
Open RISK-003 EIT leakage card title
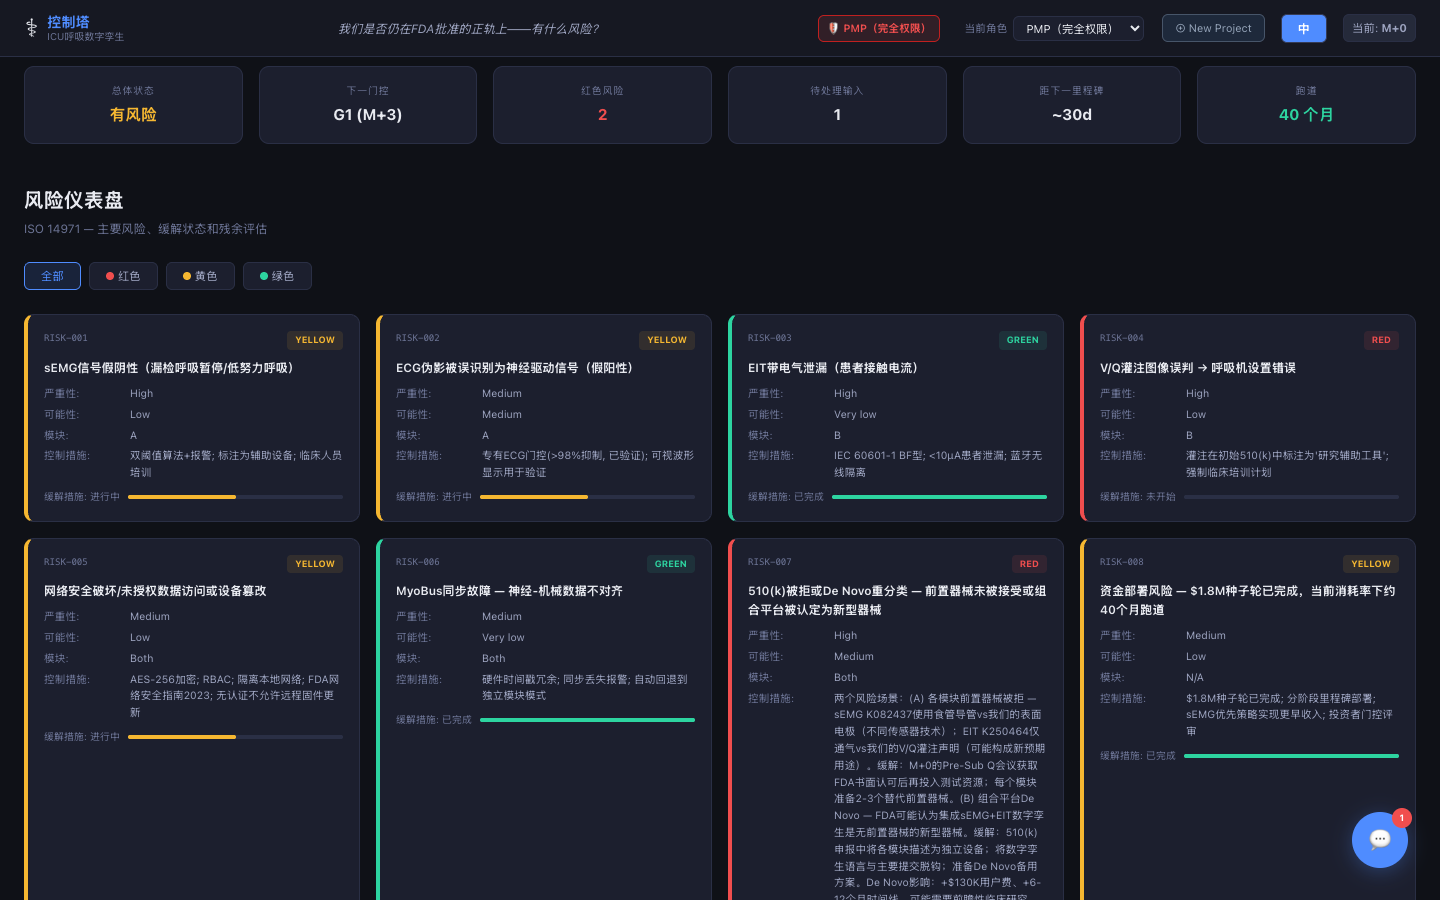pos(836,368)
